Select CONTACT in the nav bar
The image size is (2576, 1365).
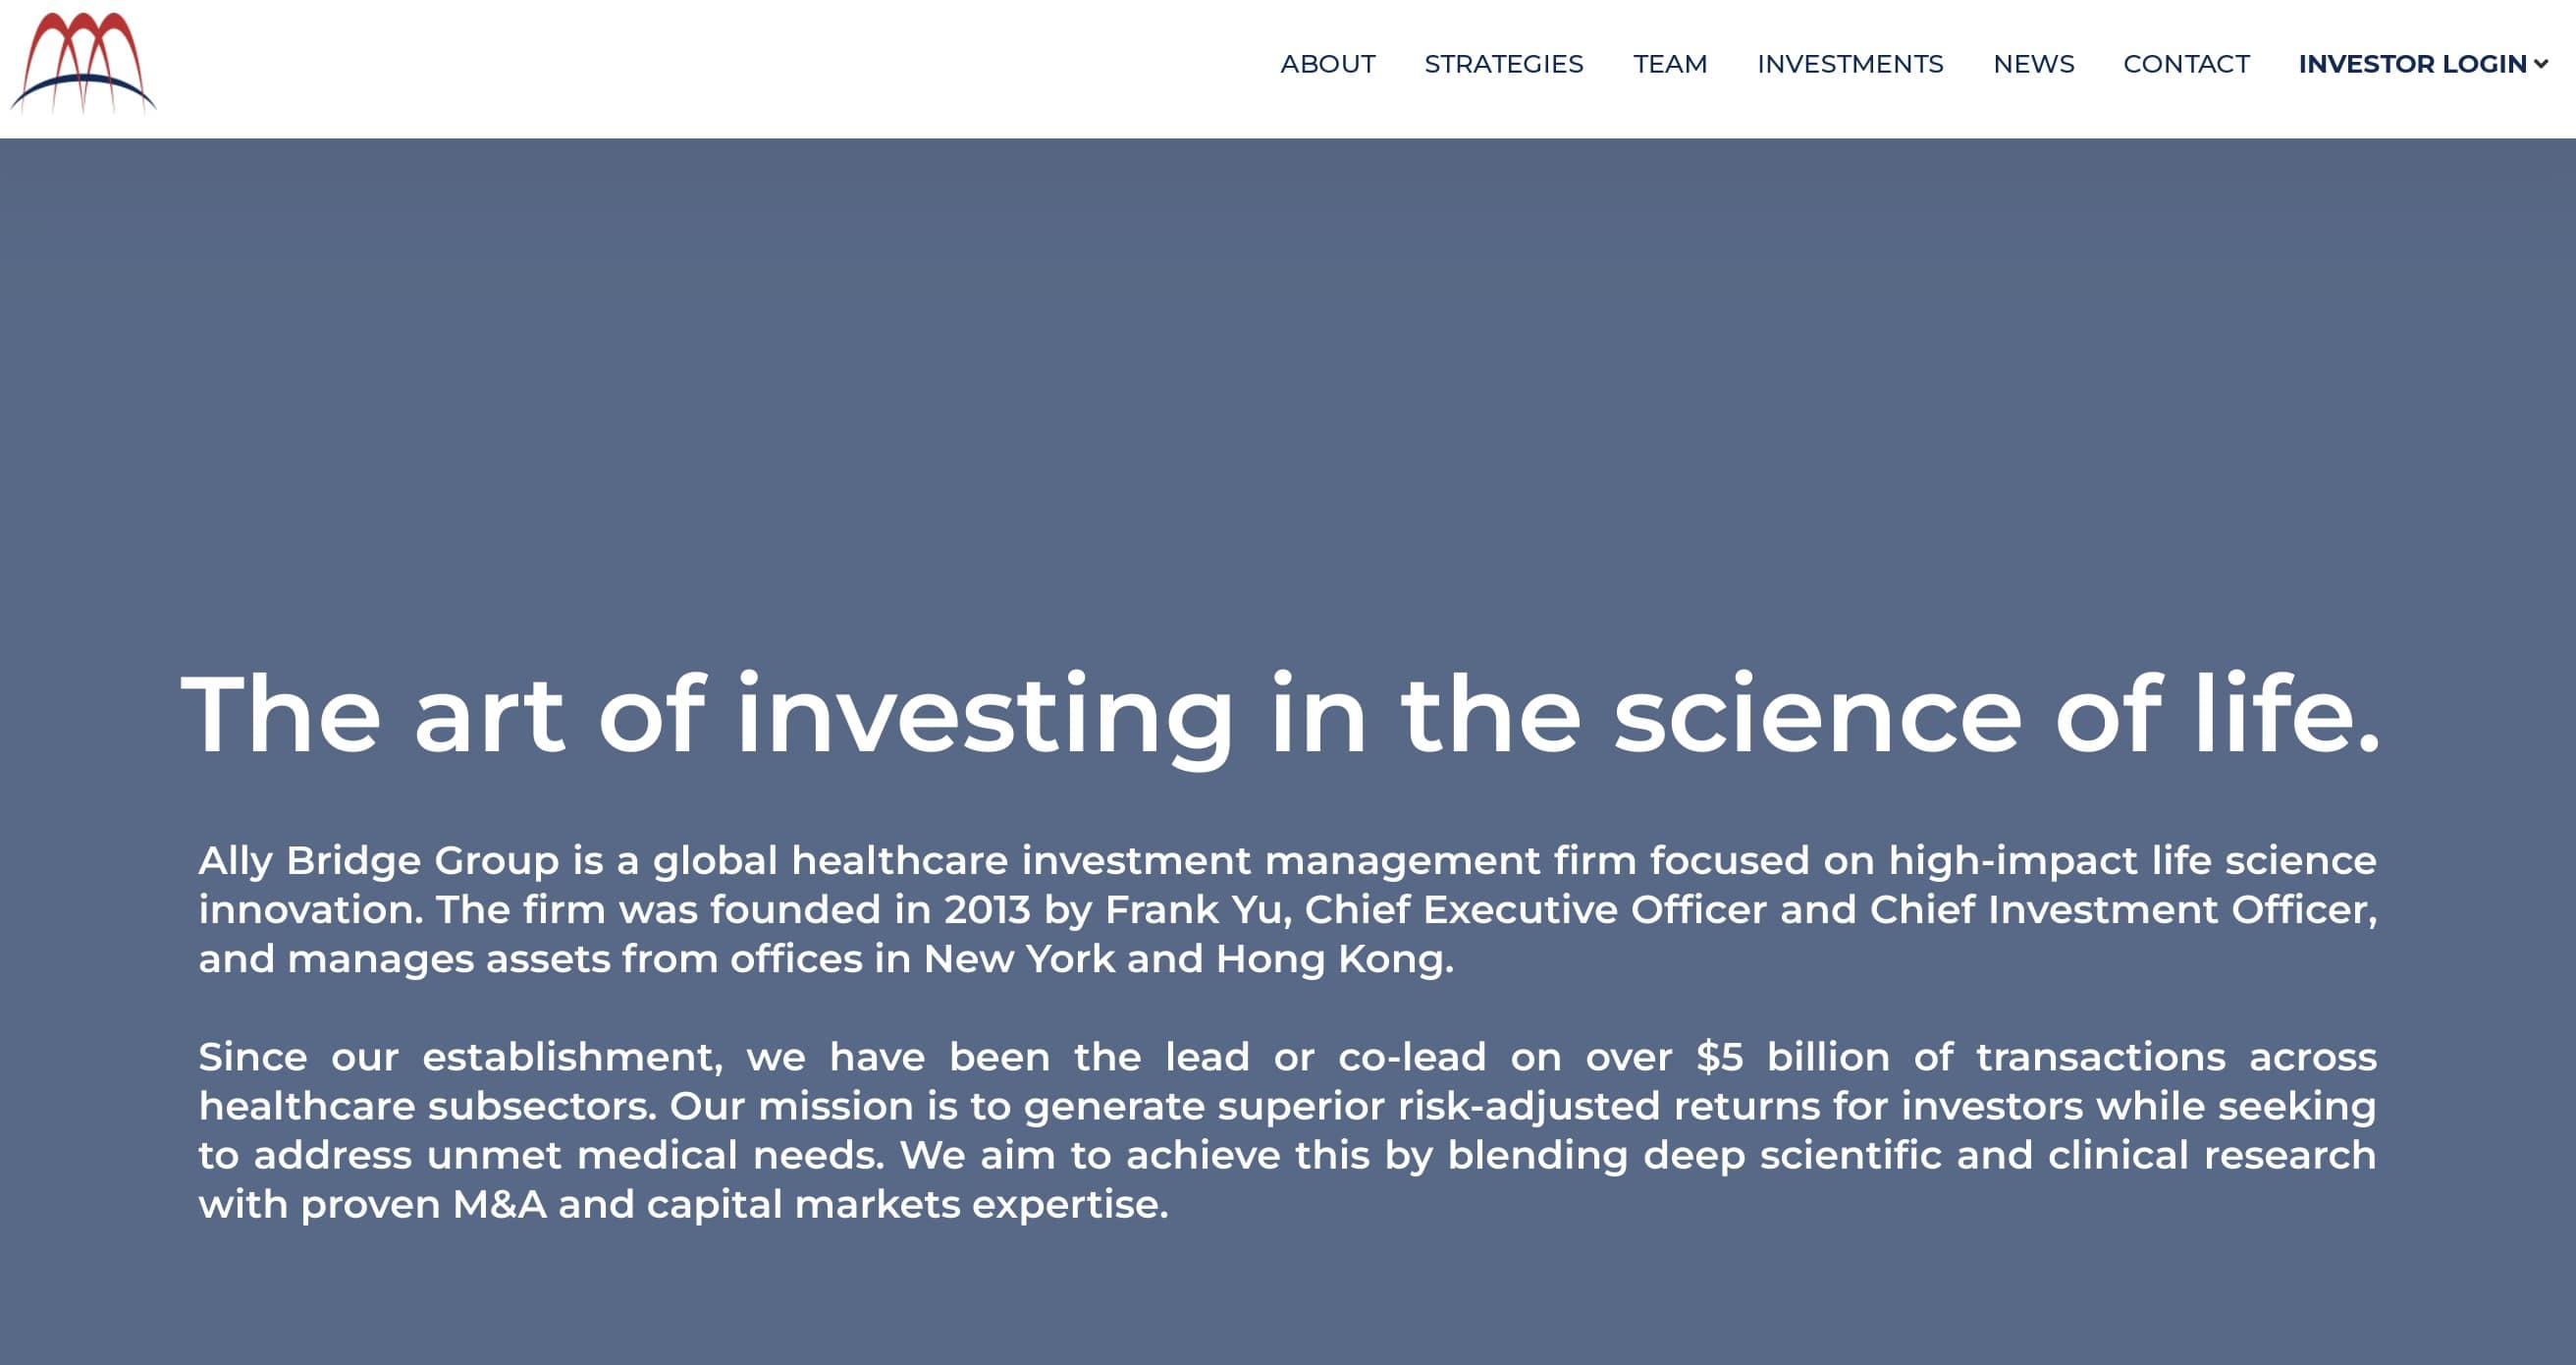pyautogui.click(x=2186, y=64)
